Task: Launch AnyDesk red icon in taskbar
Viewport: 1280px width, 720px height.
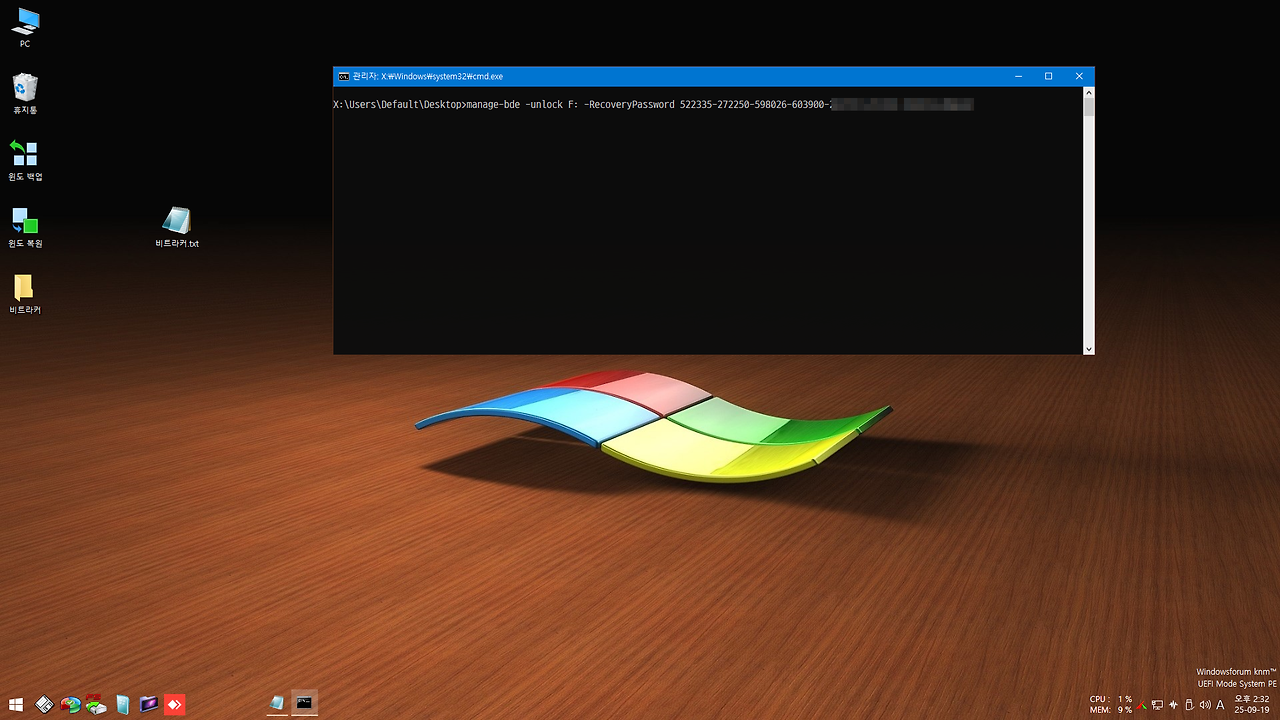Action: tap(174, 704)
